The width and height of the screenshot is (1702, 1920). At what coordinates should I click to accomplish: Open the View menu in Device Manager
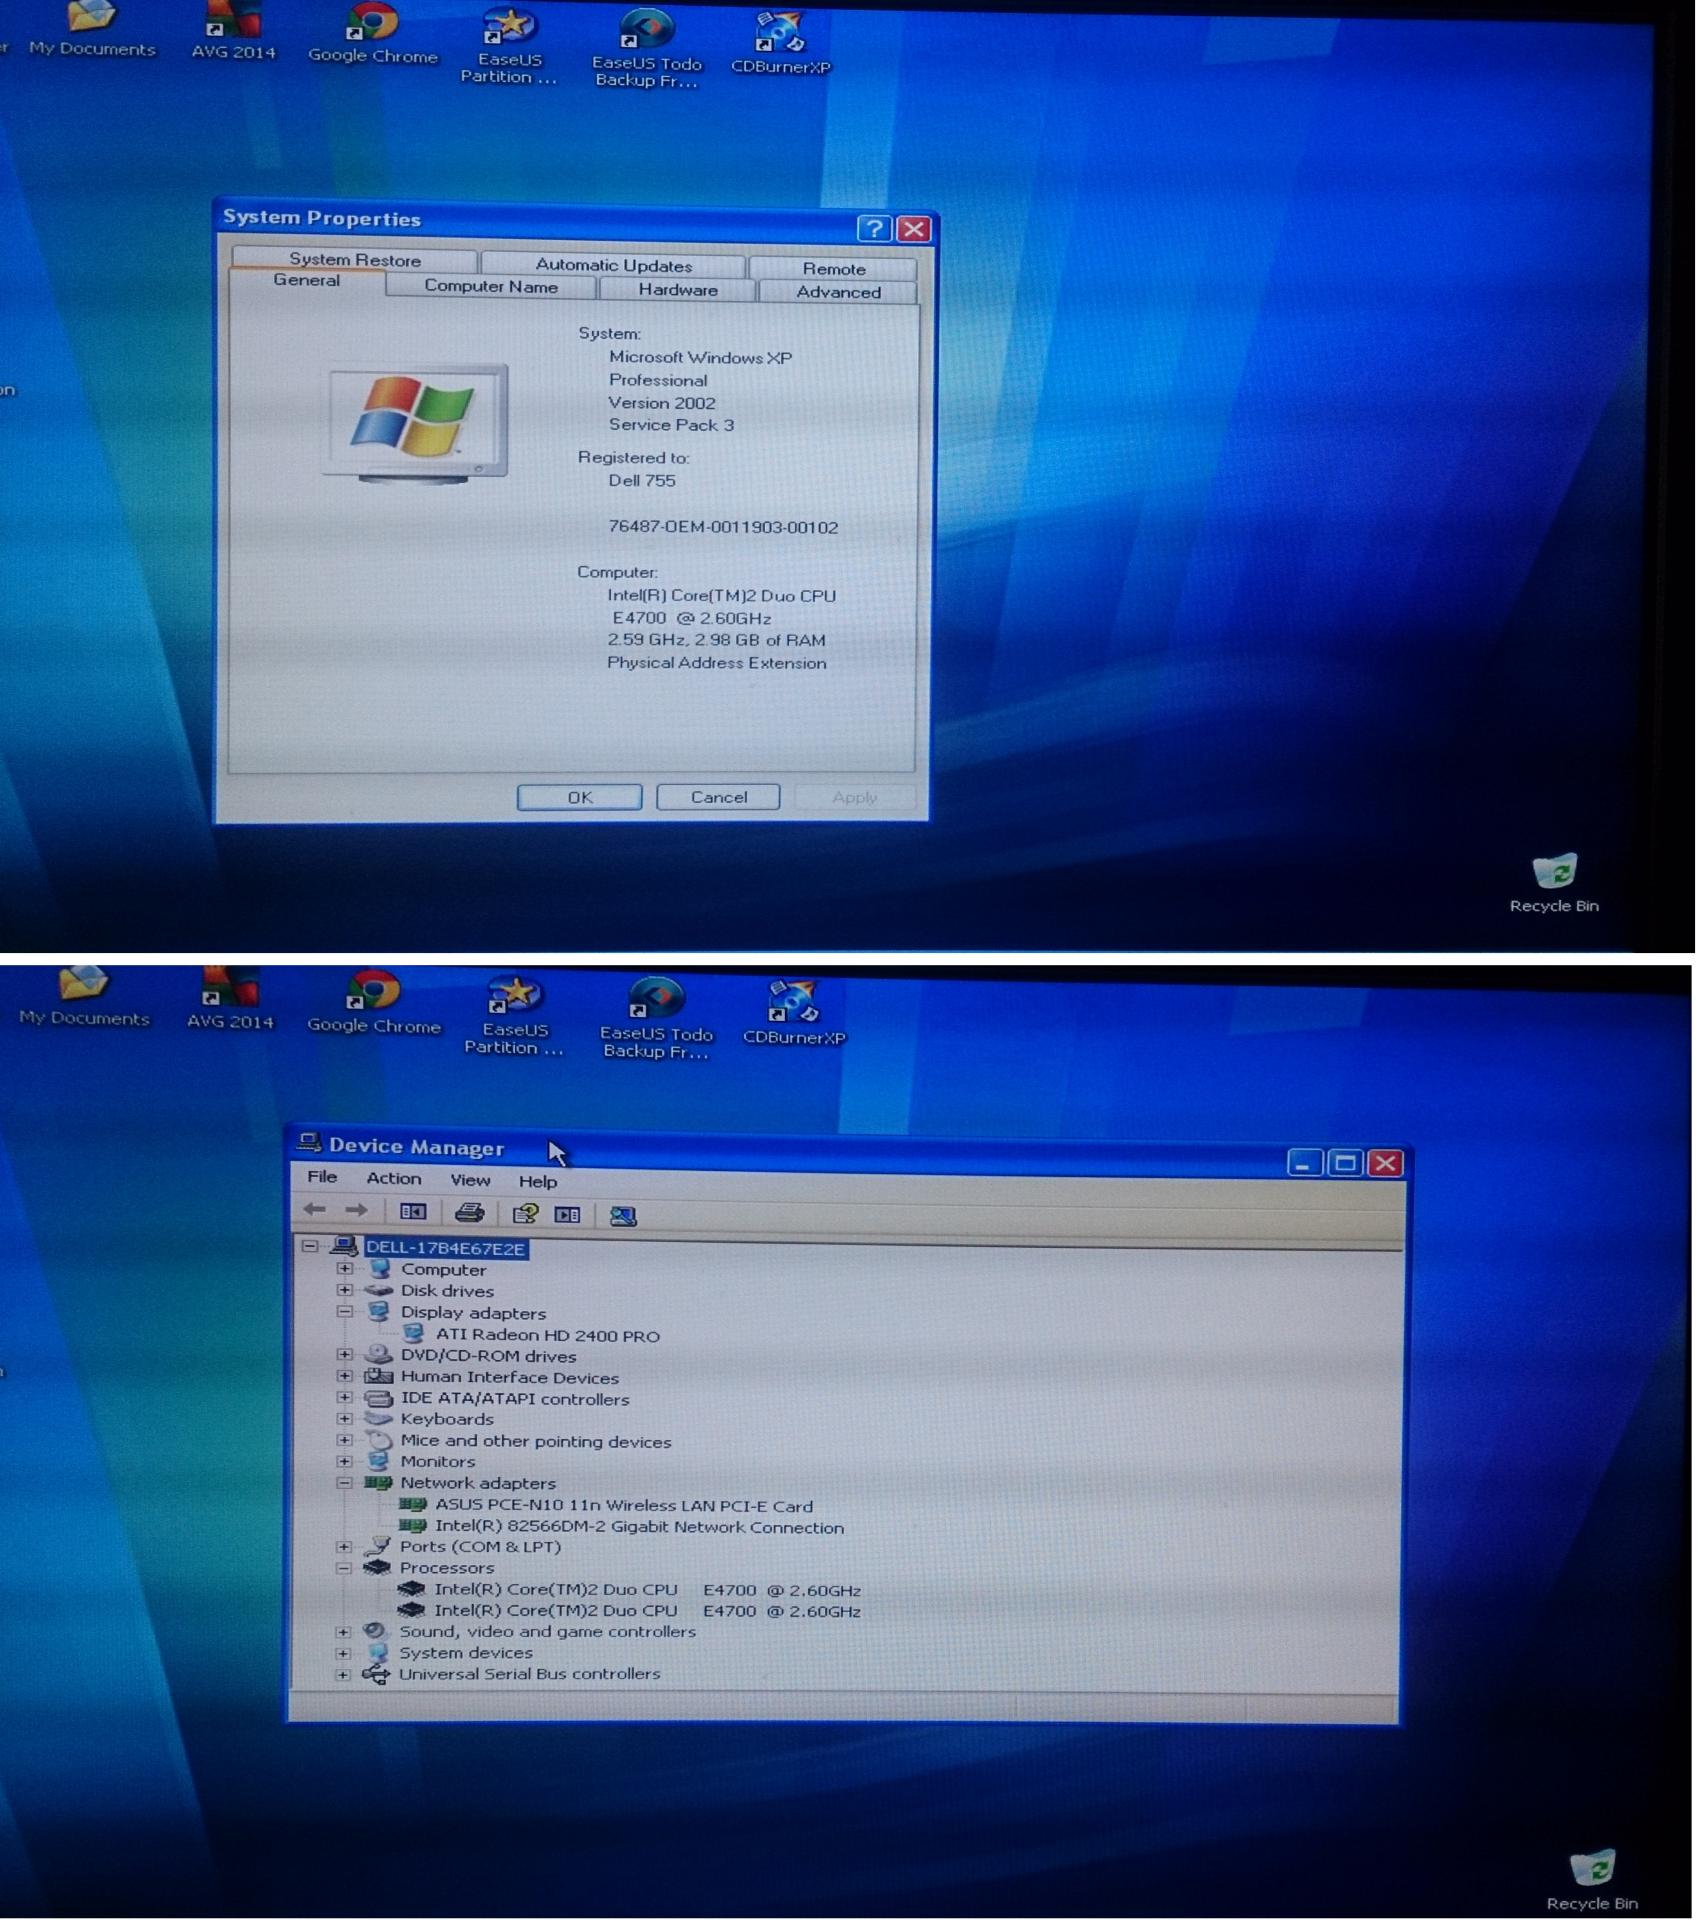coord(470,1181)
